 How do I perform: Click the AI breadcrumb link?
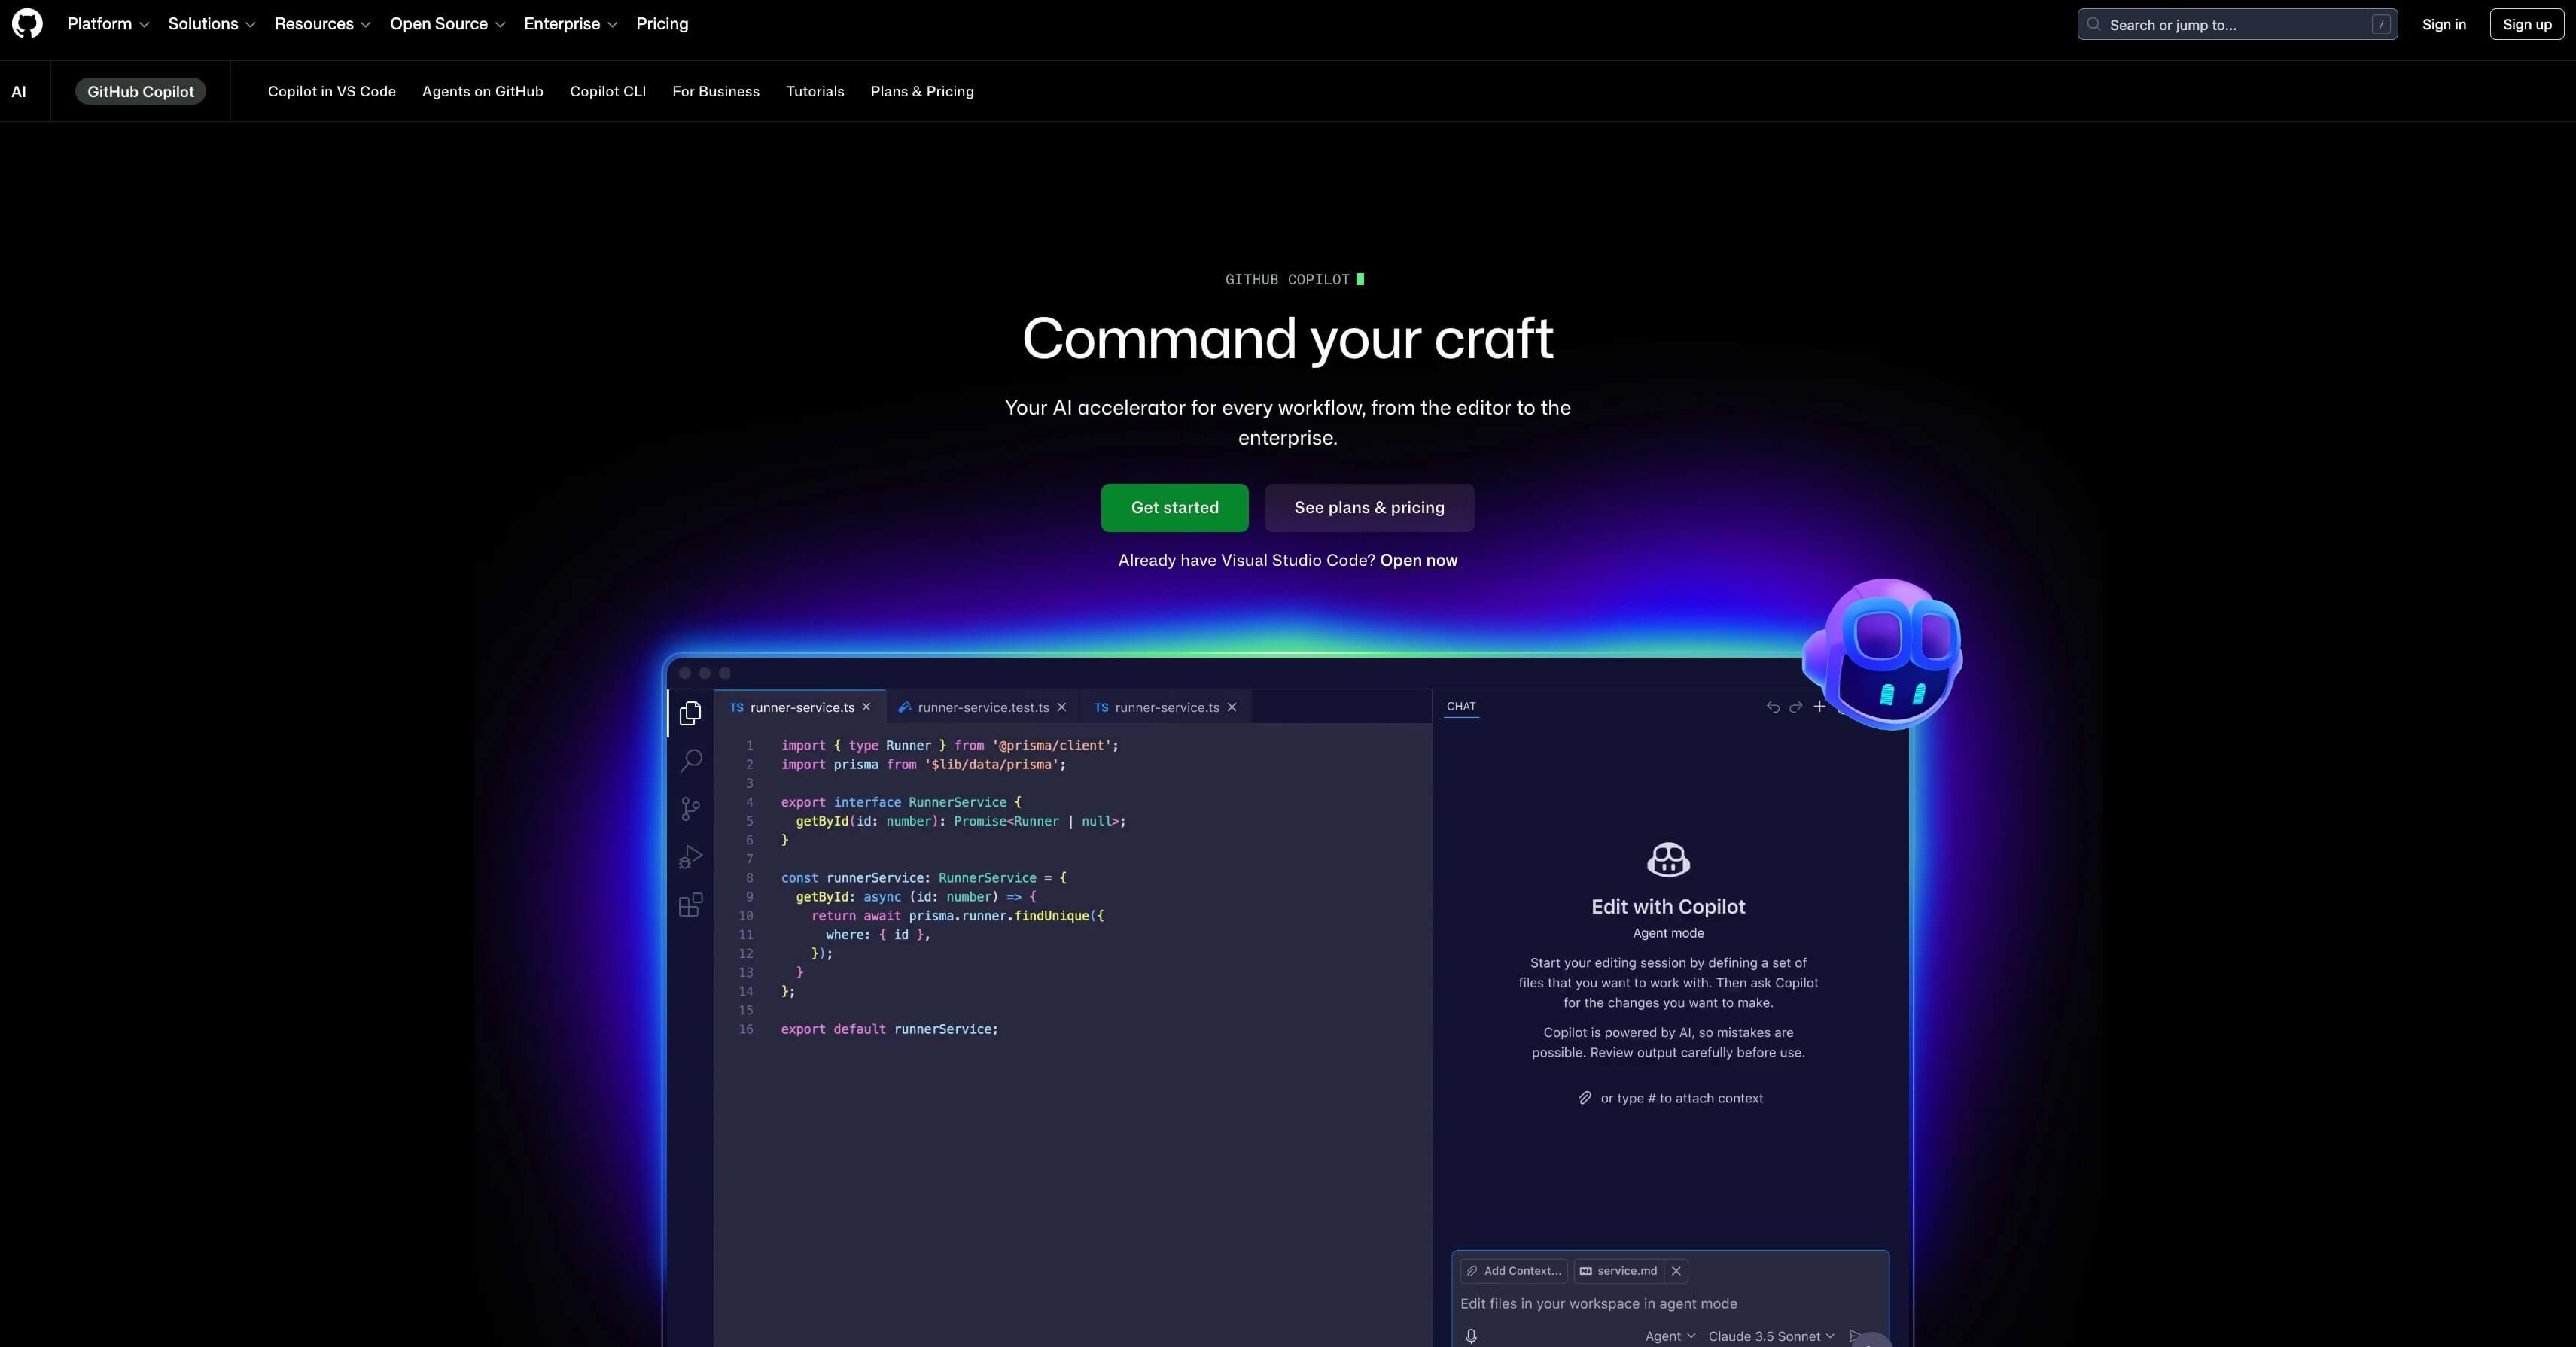[x=19, y=91]
